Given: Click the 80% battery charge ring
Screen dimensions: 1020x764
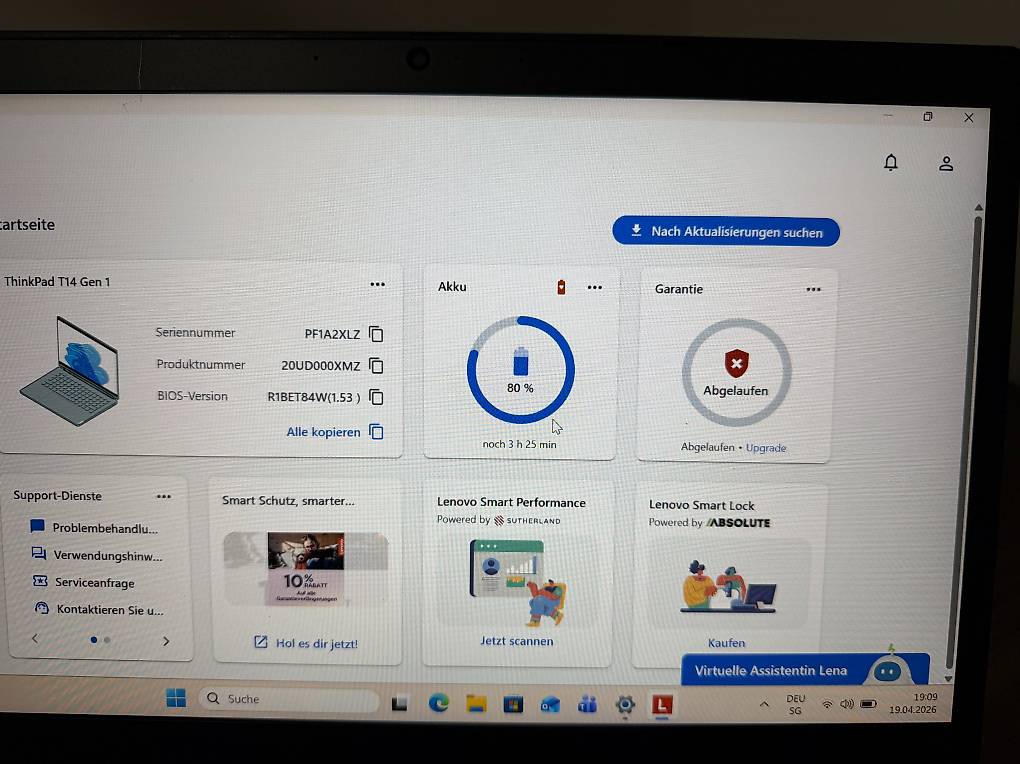Looking at the screenshot, I should (x=520, y=371).
